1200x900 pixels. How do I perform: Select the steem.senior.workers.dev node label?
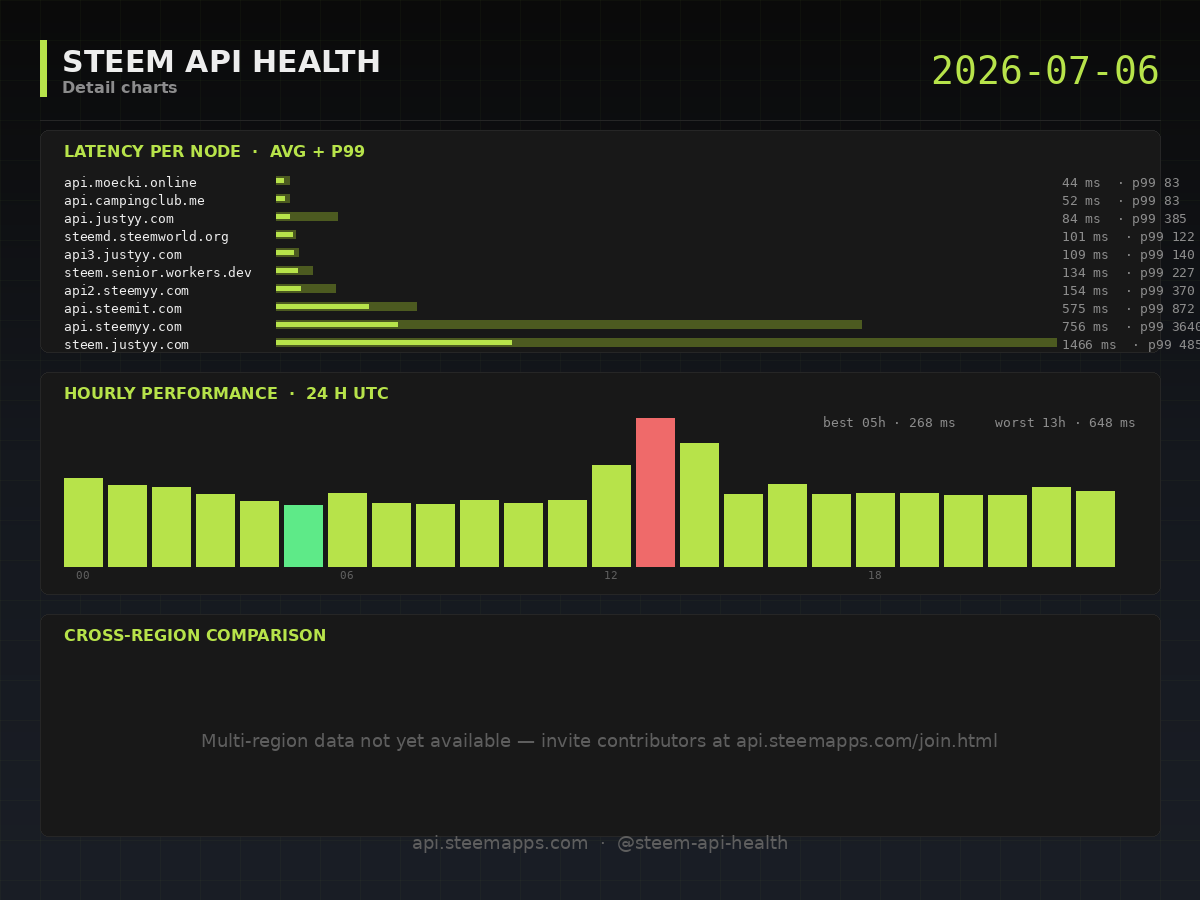coord(158,273)
